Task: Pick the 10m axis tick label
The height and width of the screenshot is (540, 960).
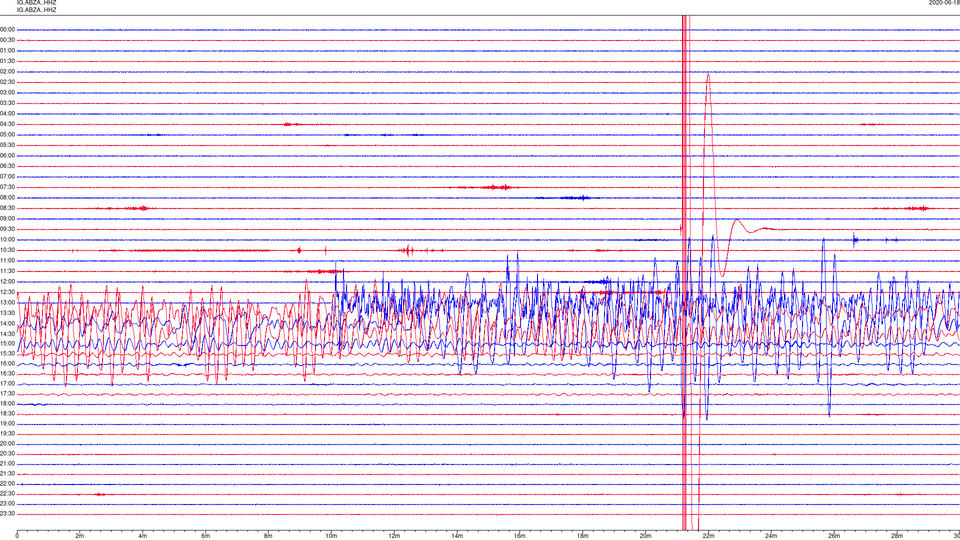Action: click(x=331, y=536)
